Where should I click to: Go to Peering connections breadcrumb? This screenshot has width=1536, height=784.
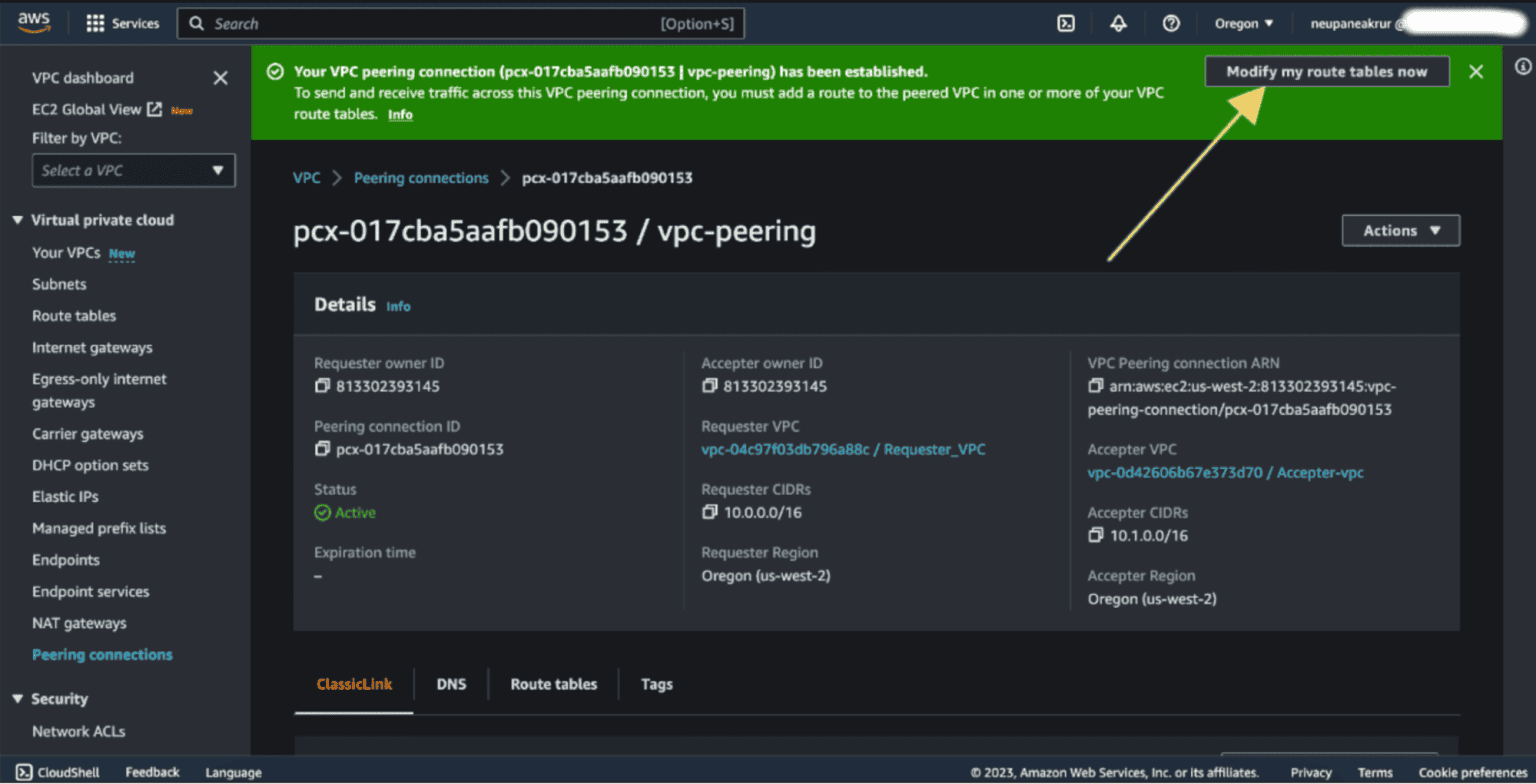(x=421, y=178)
